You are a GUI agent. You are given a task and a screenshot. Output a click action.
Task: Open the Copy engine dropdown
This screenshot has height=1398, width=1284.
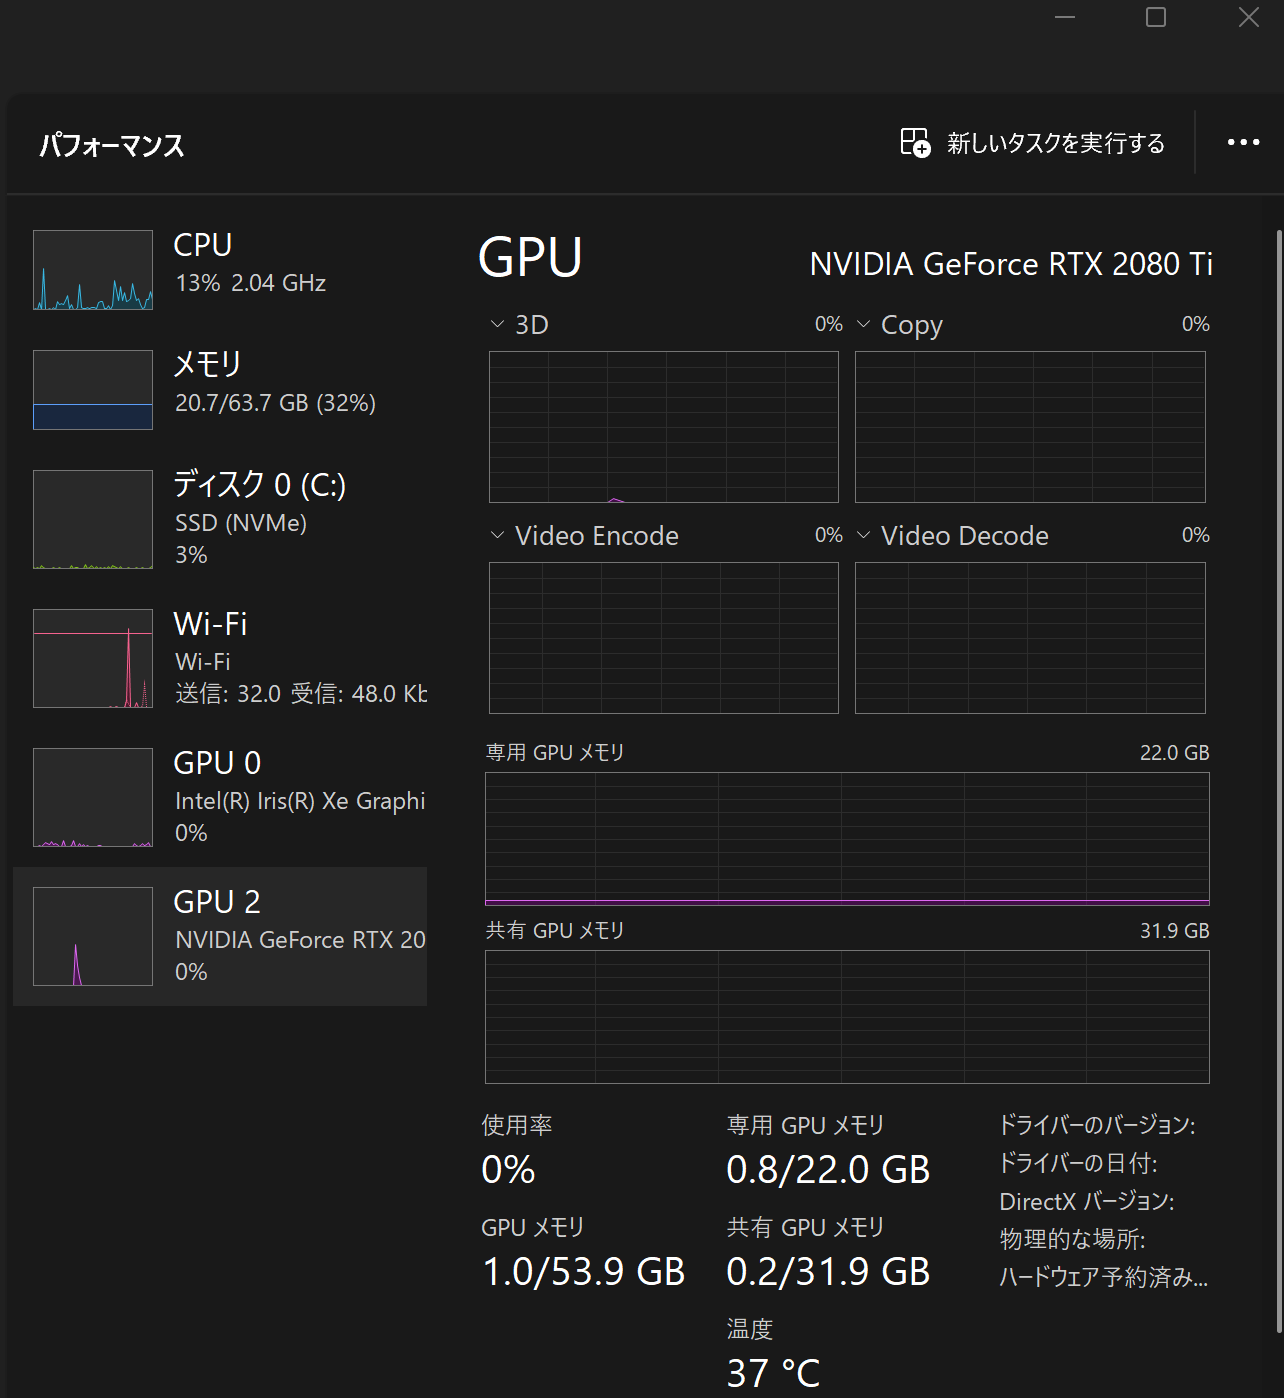point(864,325)
